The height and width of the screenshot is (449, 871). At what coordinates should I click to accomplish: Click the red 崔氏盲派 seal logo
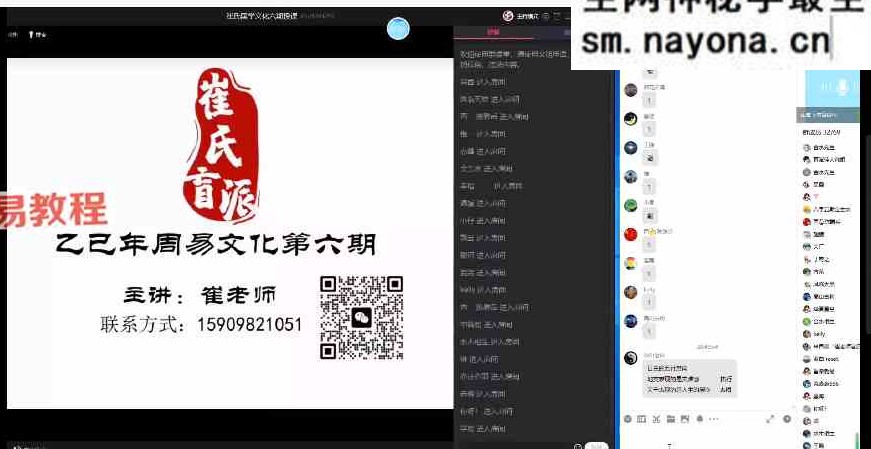click(x=221, y=146)
